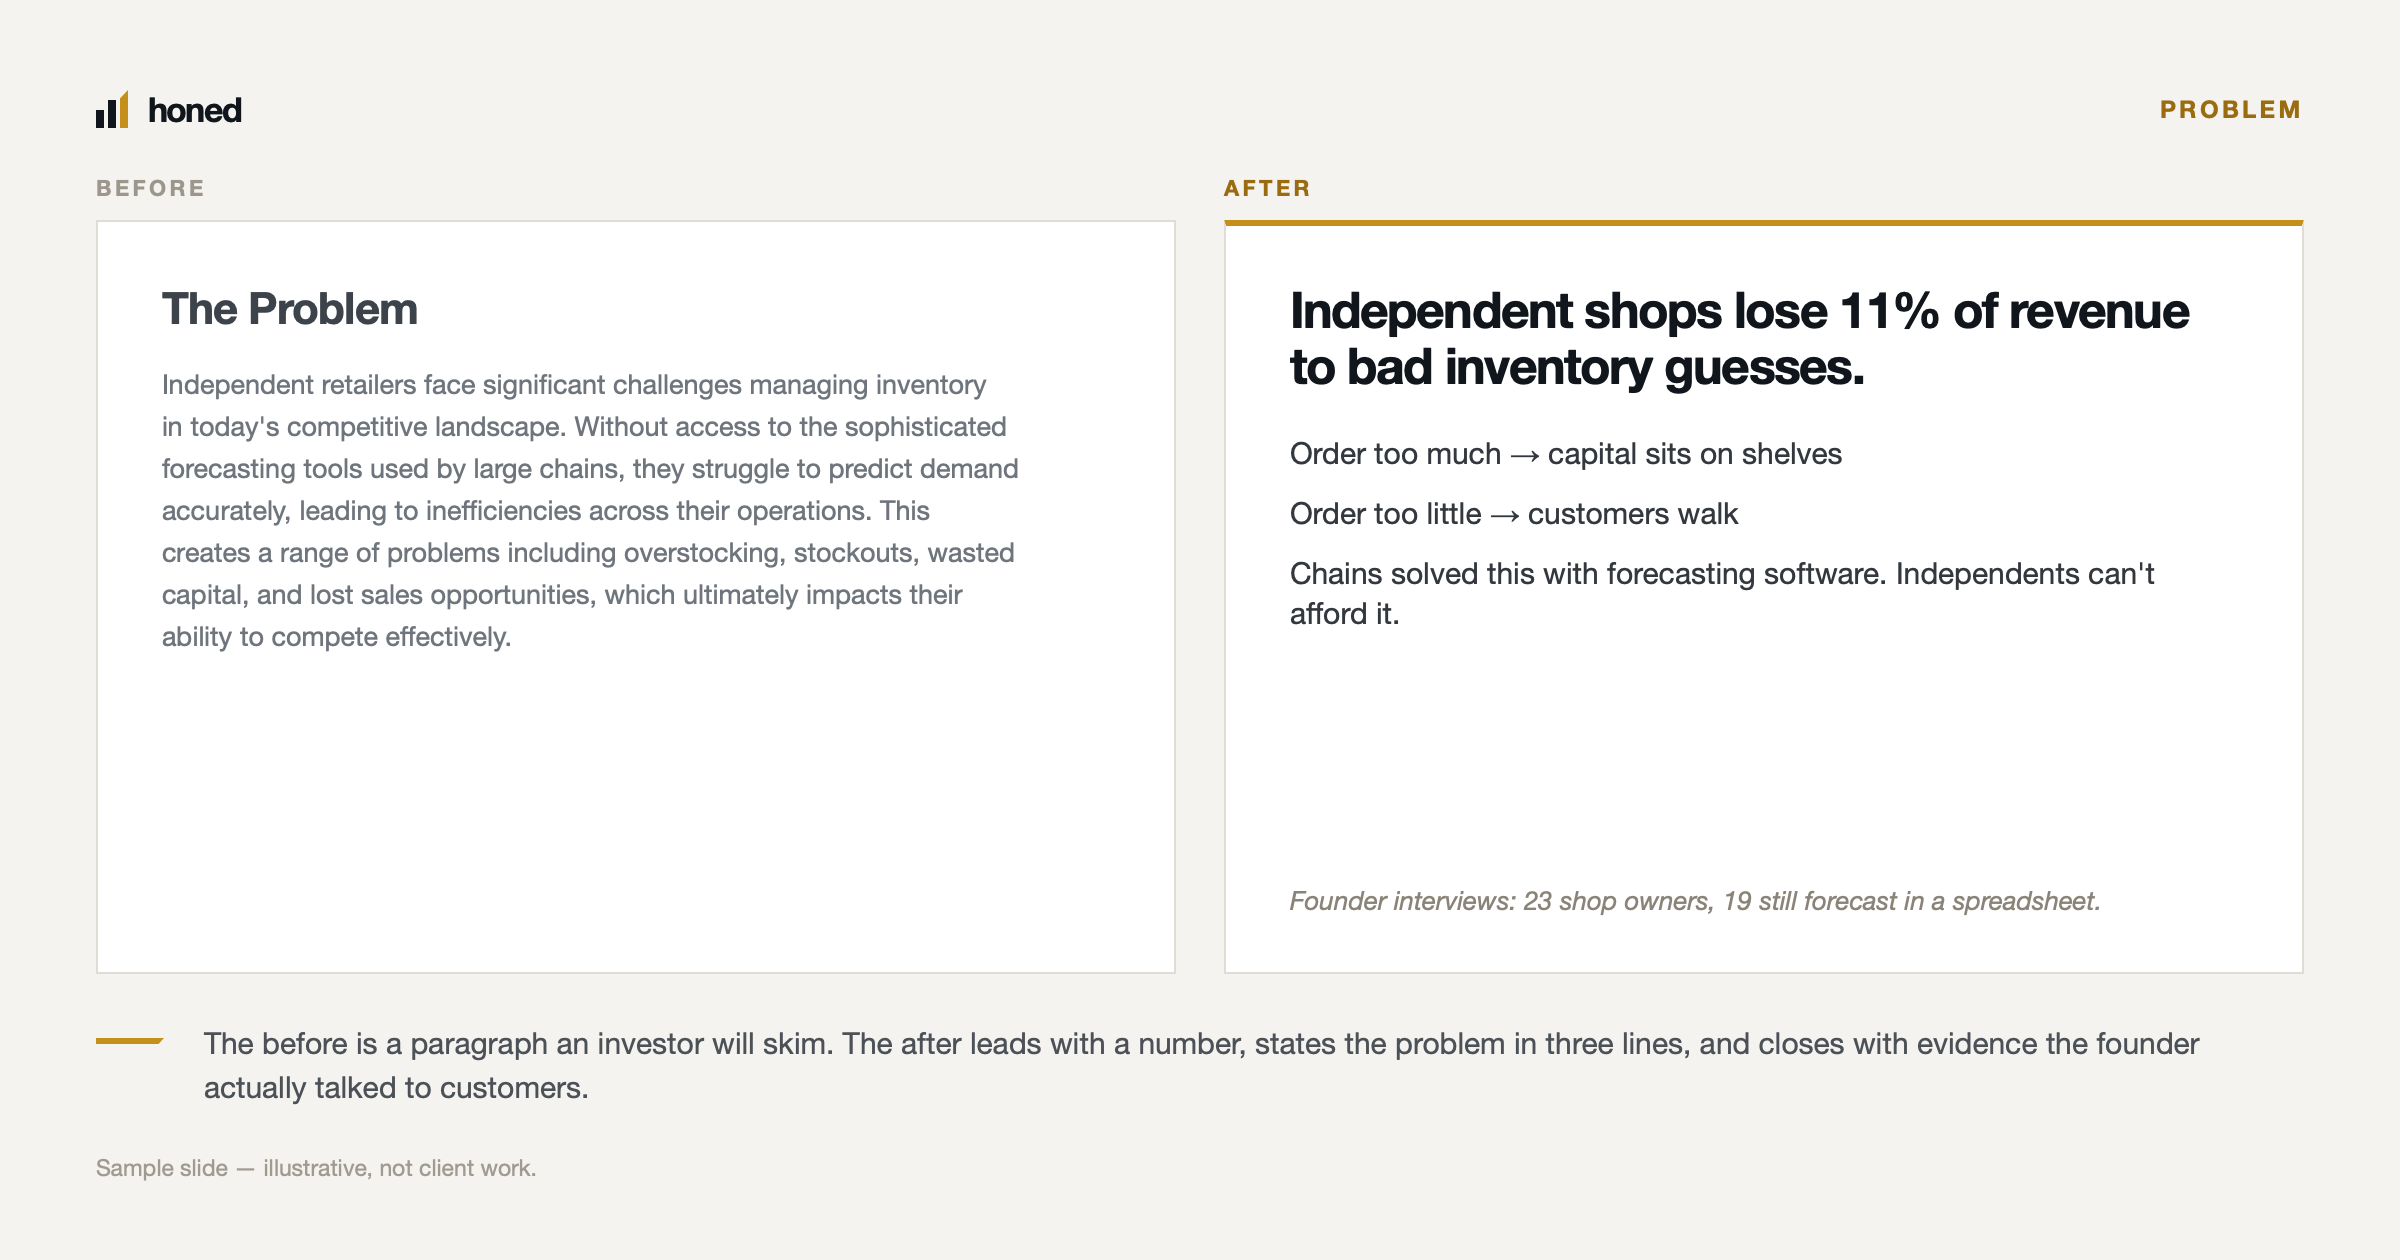This screenshot has height=1260, width=2400.
Task: Click the honed wordmark text
Action: pos(195,110)
